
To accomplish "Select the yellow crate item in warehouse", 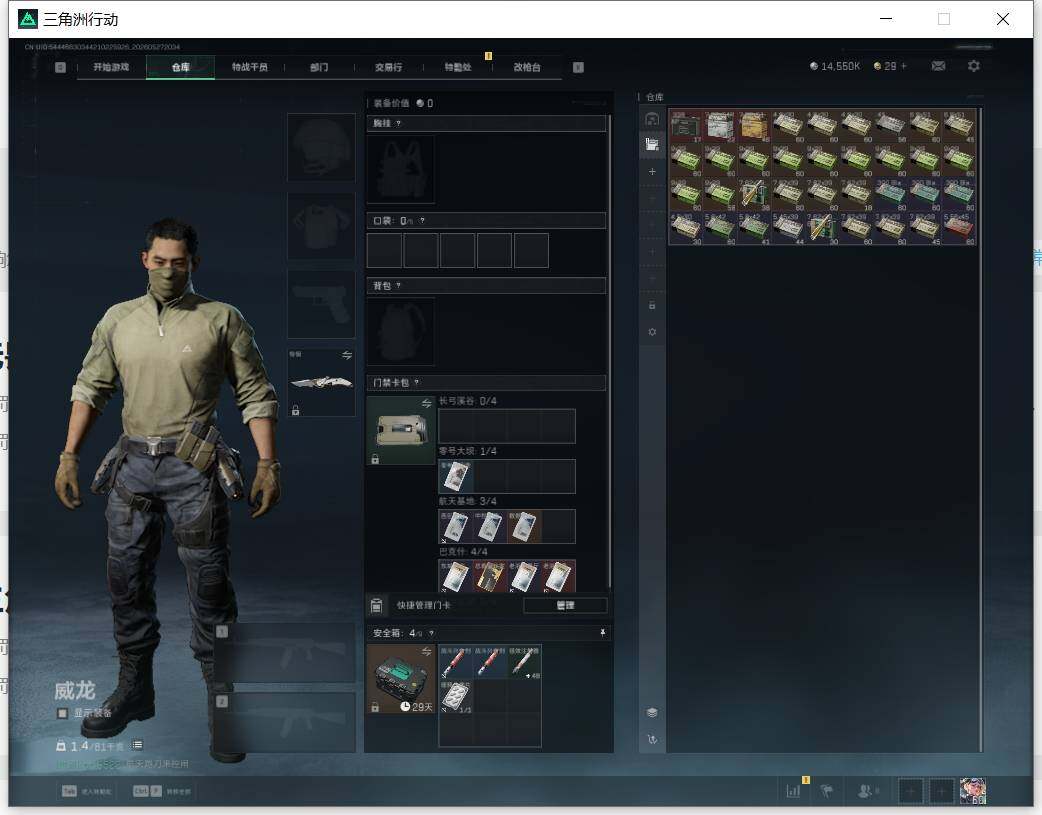I will [x=754, y=126].
